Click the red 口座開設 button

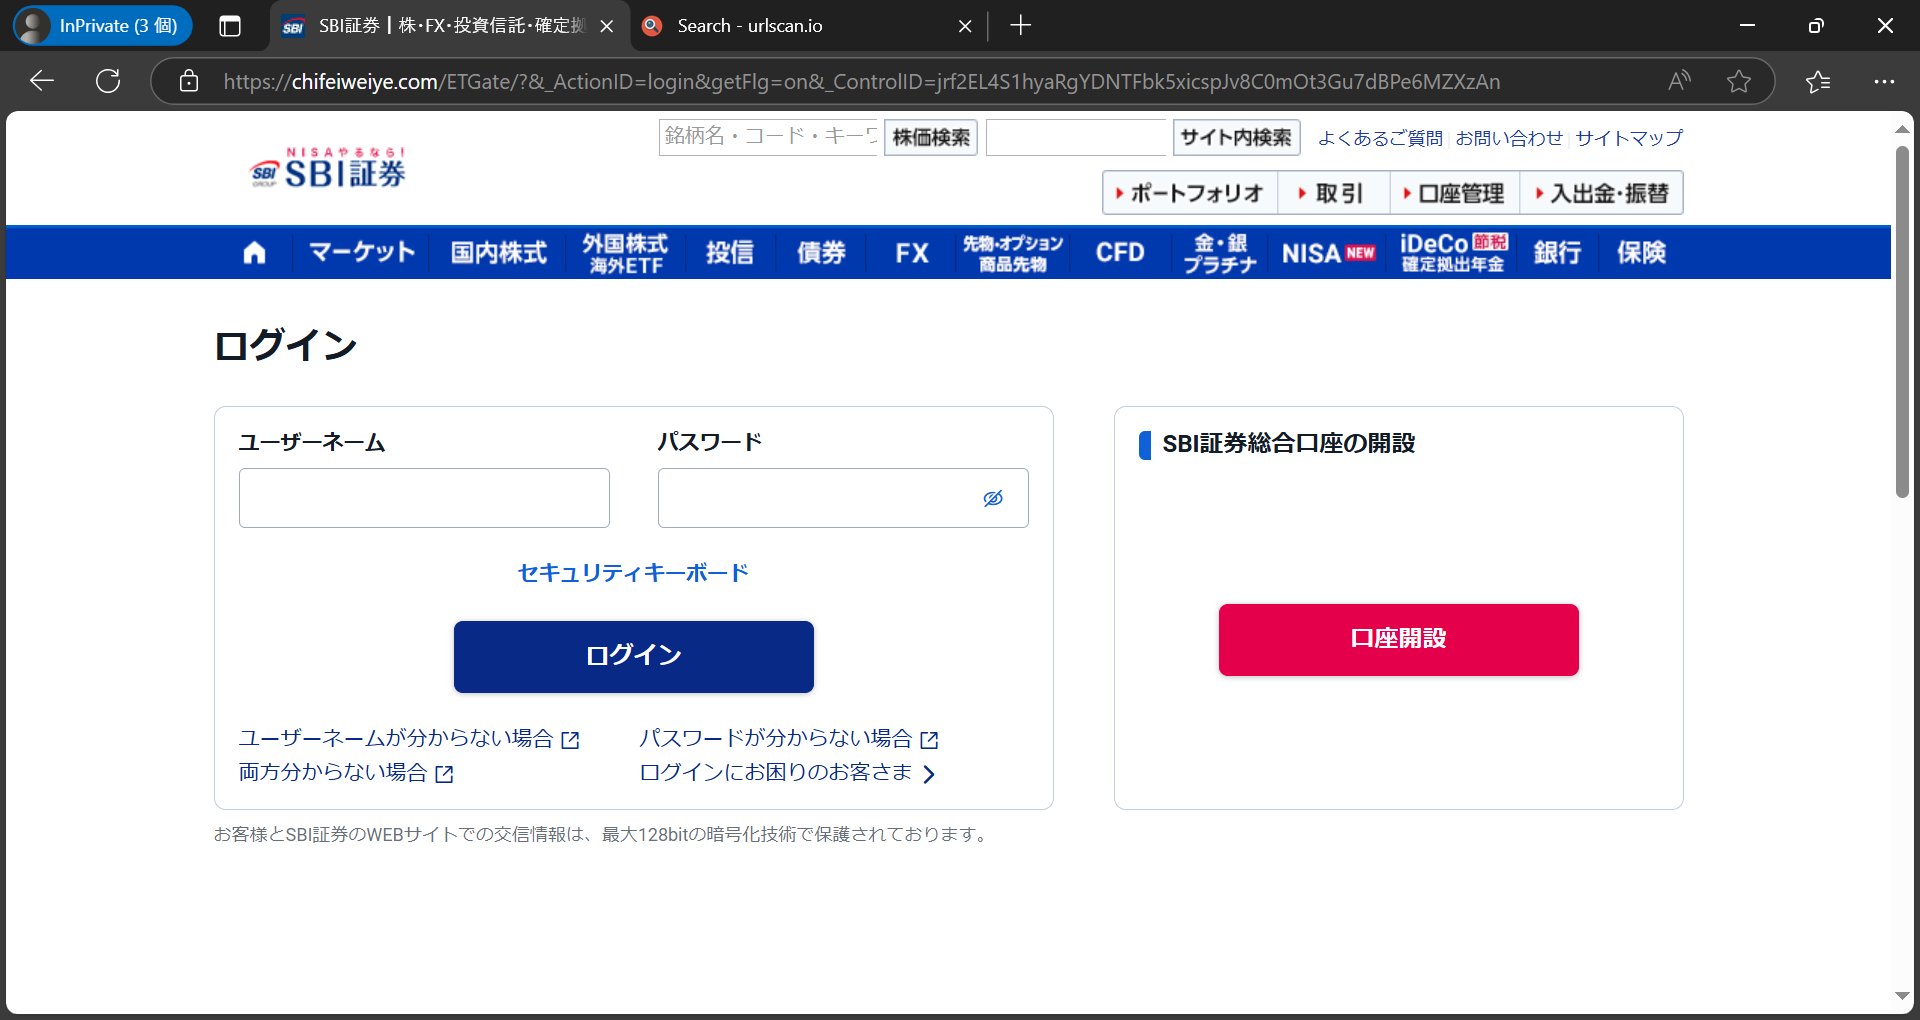[x=1399, y=639]
